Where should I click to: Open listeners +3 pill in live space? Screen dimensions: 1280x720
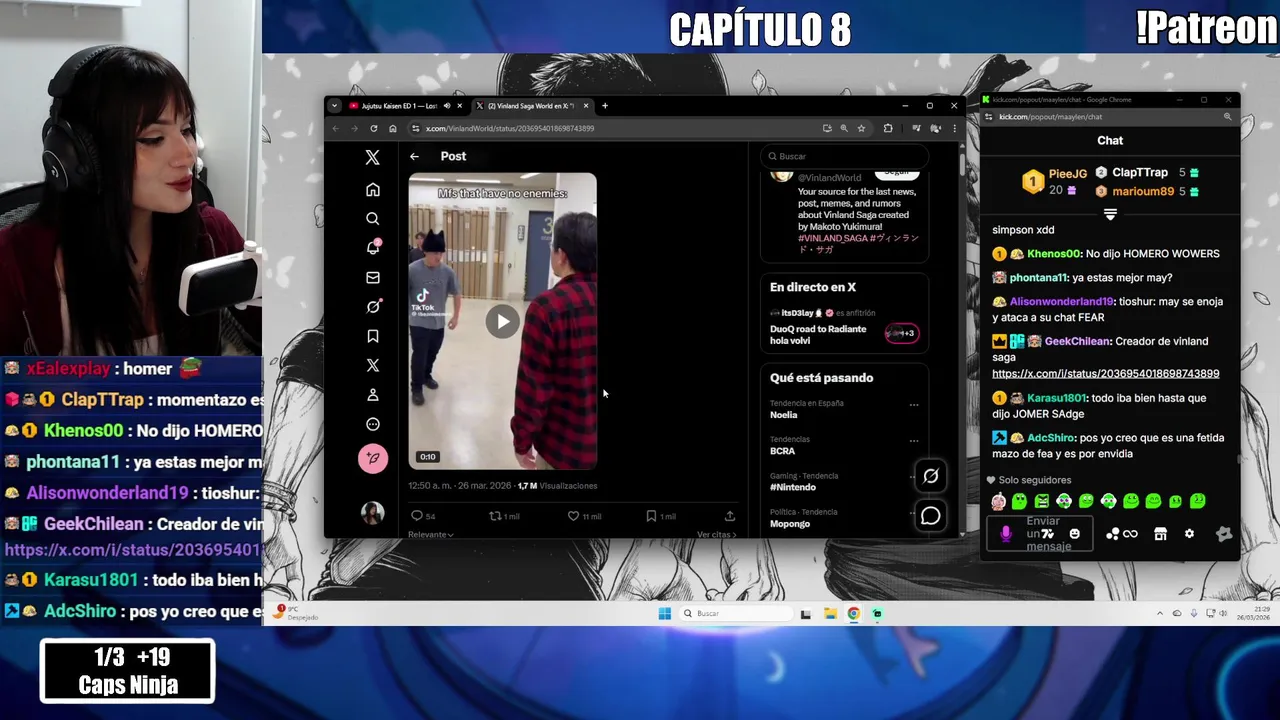[x=901, y=333]
